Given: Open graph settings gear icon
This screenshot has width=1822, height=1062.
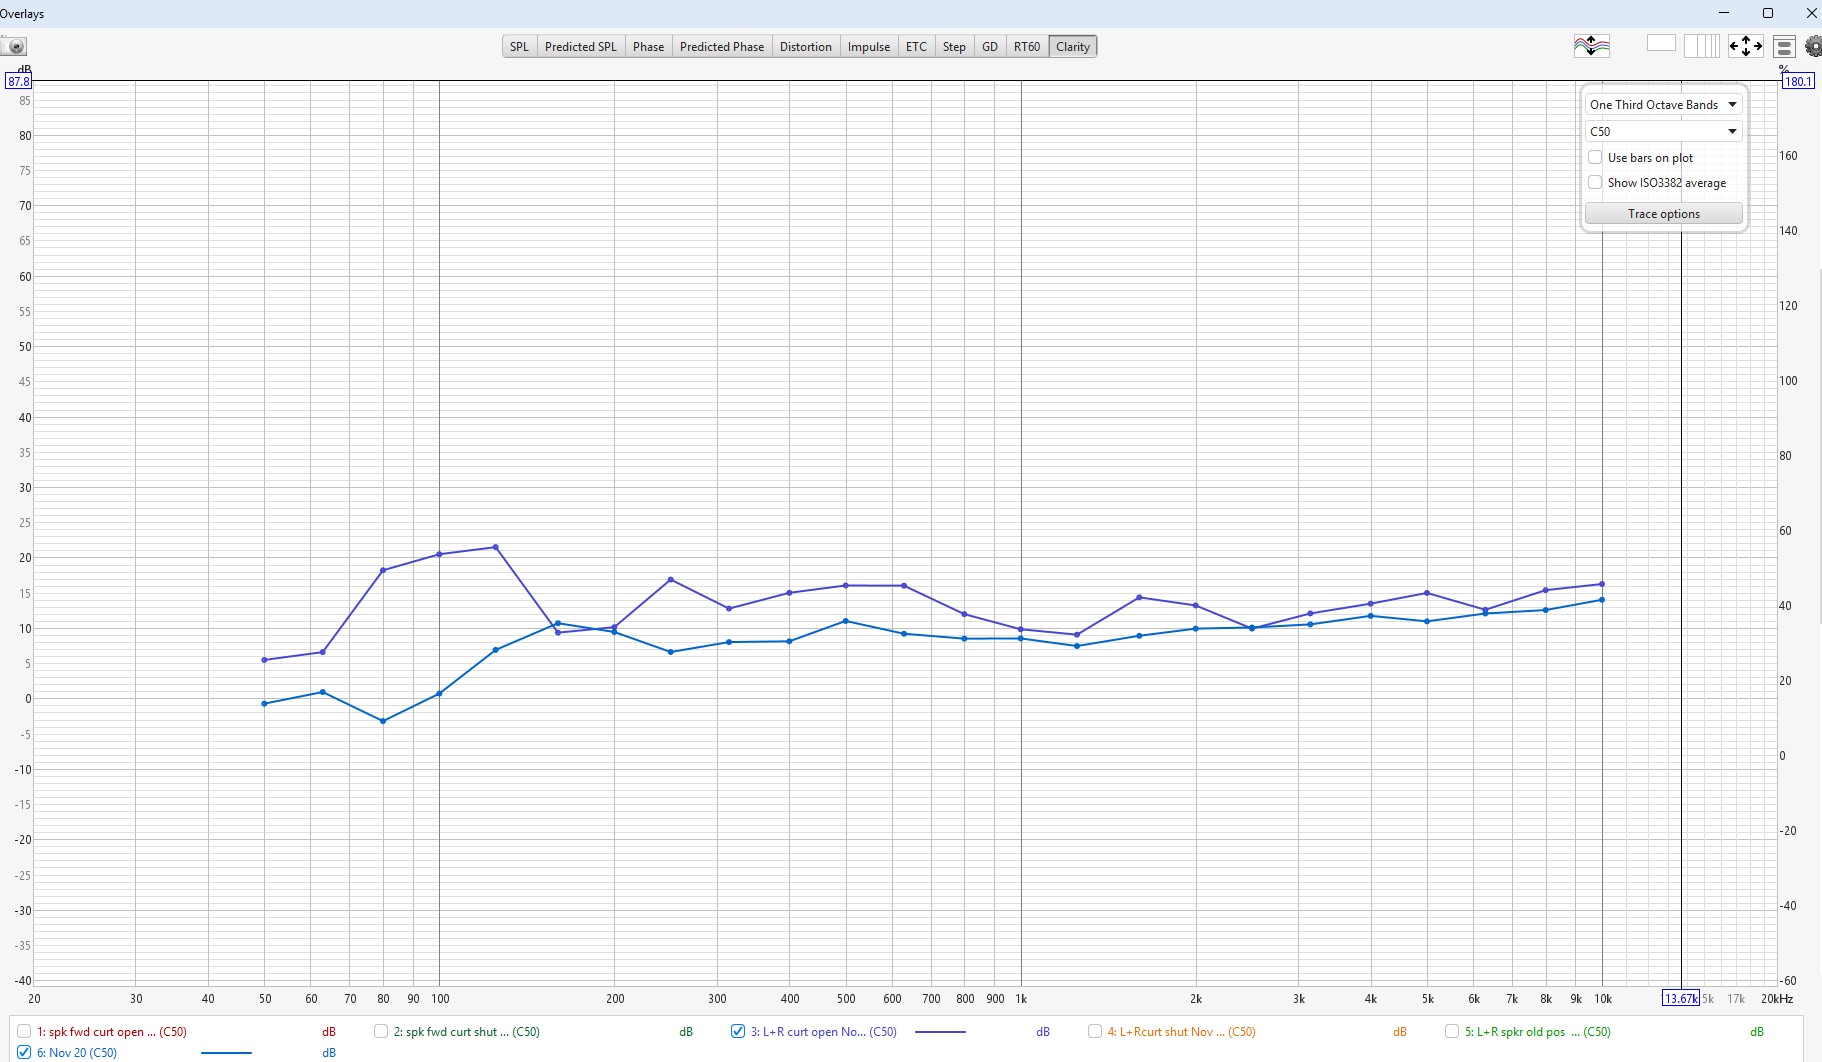Looking at the screenshot, I should click(1812, 46).
